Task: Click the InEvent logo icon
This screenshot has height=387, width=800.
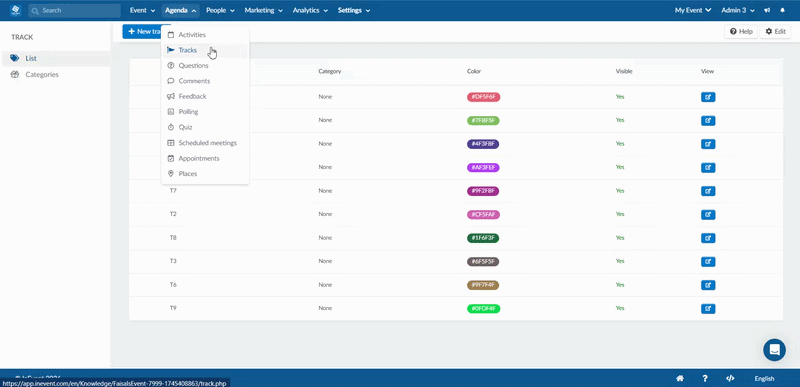Action: (x=15, y=10)
